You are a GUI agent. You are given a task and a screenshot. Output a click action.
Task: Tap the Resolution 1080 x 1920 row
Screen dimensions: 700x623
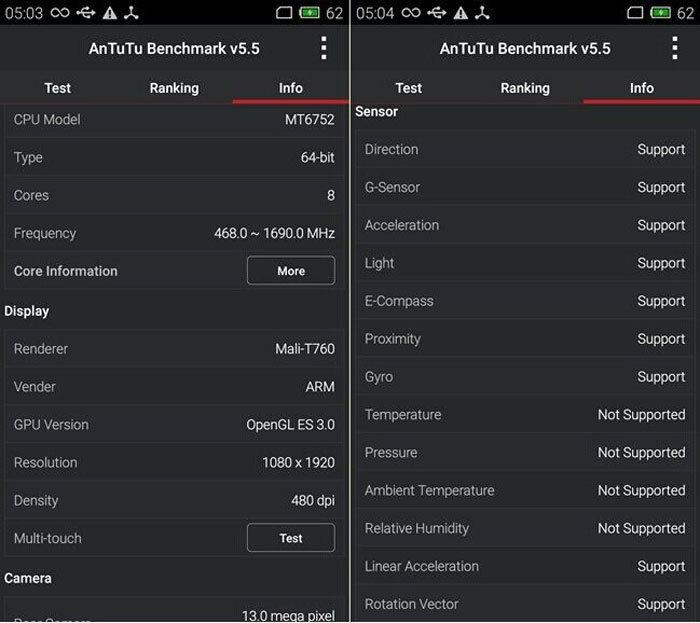pyautogui.click(x=174, y=463)
